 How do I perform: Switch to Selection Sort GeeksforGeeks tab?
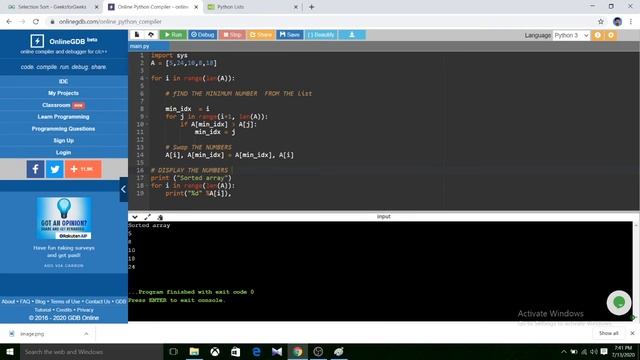point(52,7)
